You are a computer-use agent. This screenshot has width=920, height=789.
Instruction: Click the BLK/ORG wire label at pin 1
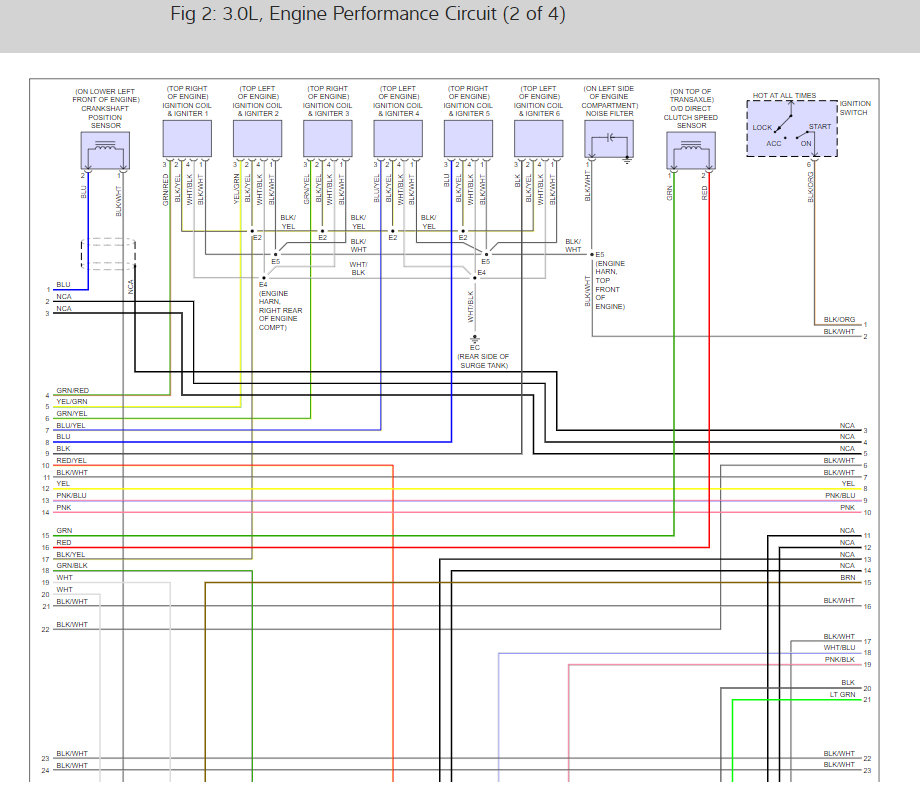click(839, 320)
